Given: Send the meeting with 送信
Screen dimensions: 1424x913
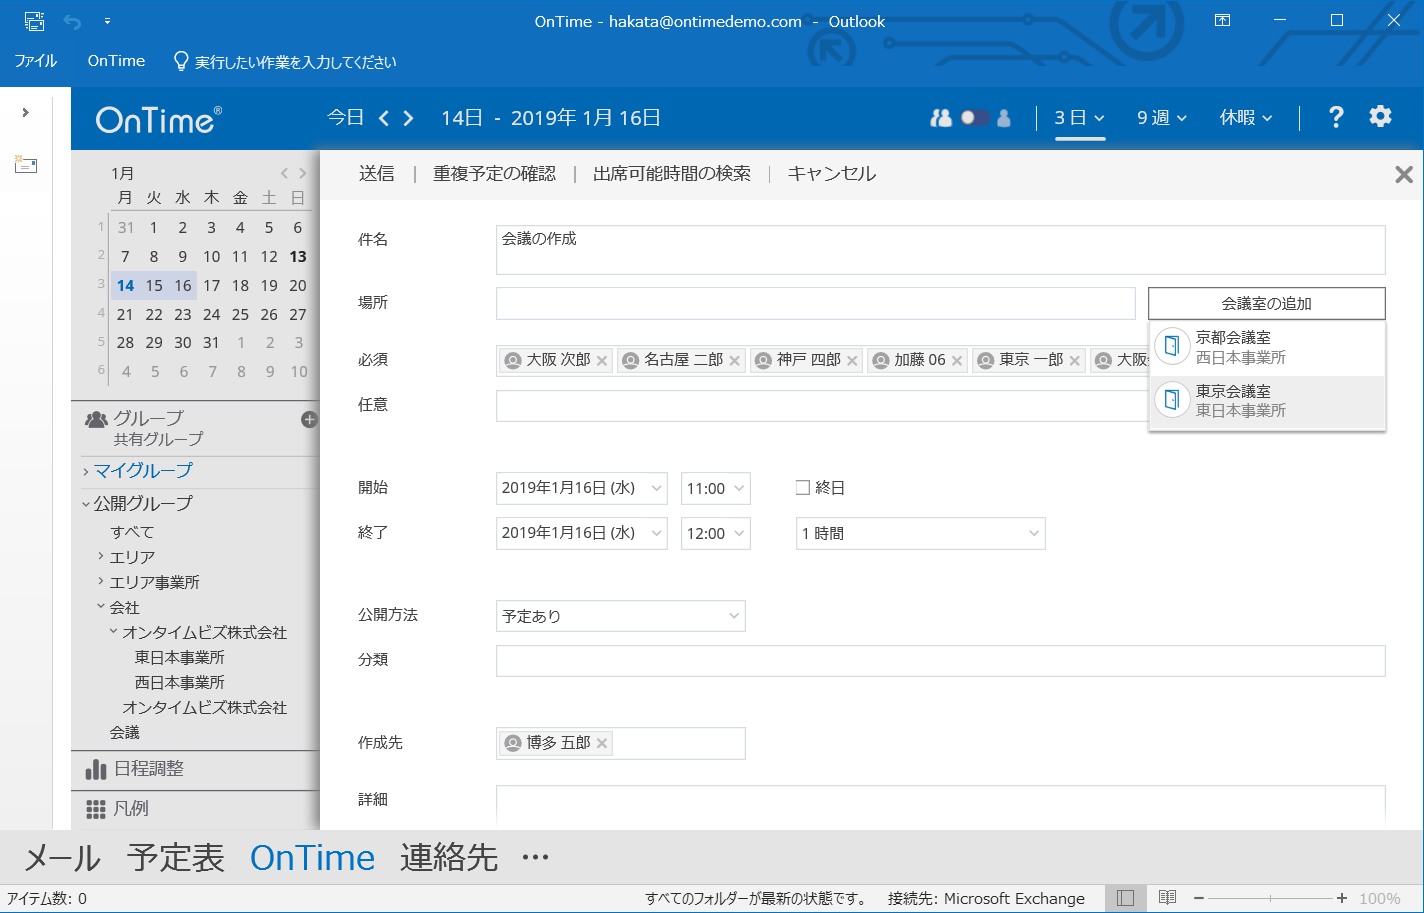Looking at the screenshot, I should coord(376,173).
